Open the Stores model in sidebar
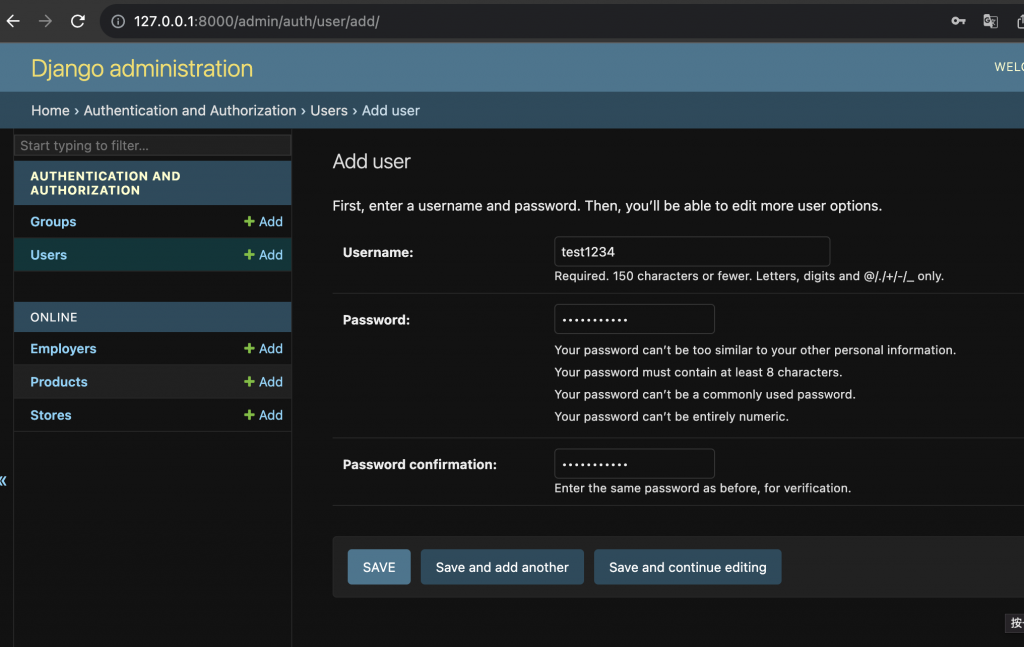The image size is (1024, 647). 51,415
